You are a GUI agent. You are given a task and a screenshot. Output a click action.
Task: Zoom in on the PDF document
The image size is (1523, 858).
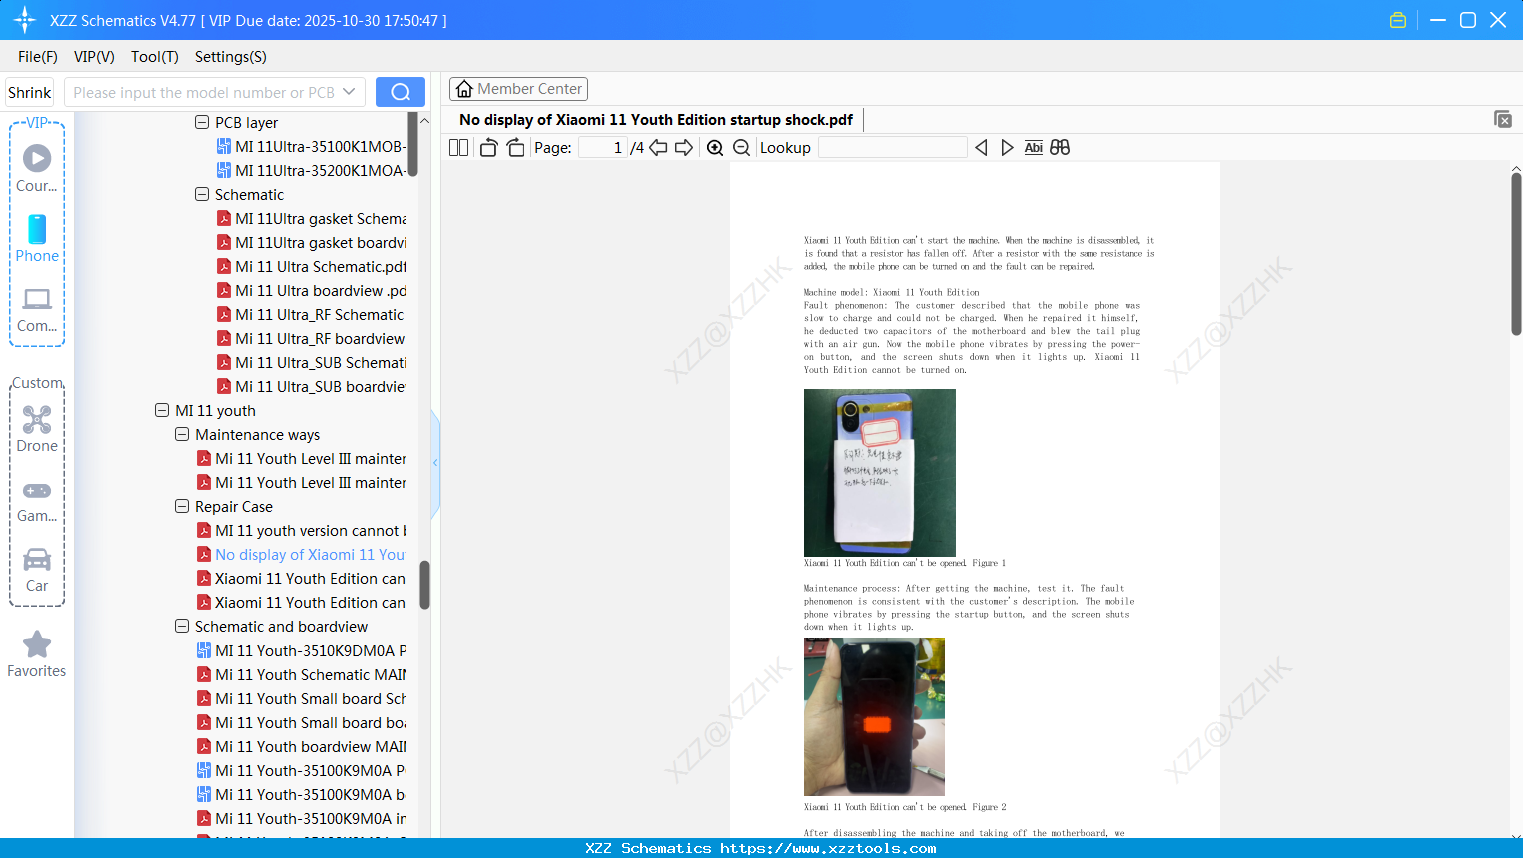715,148
